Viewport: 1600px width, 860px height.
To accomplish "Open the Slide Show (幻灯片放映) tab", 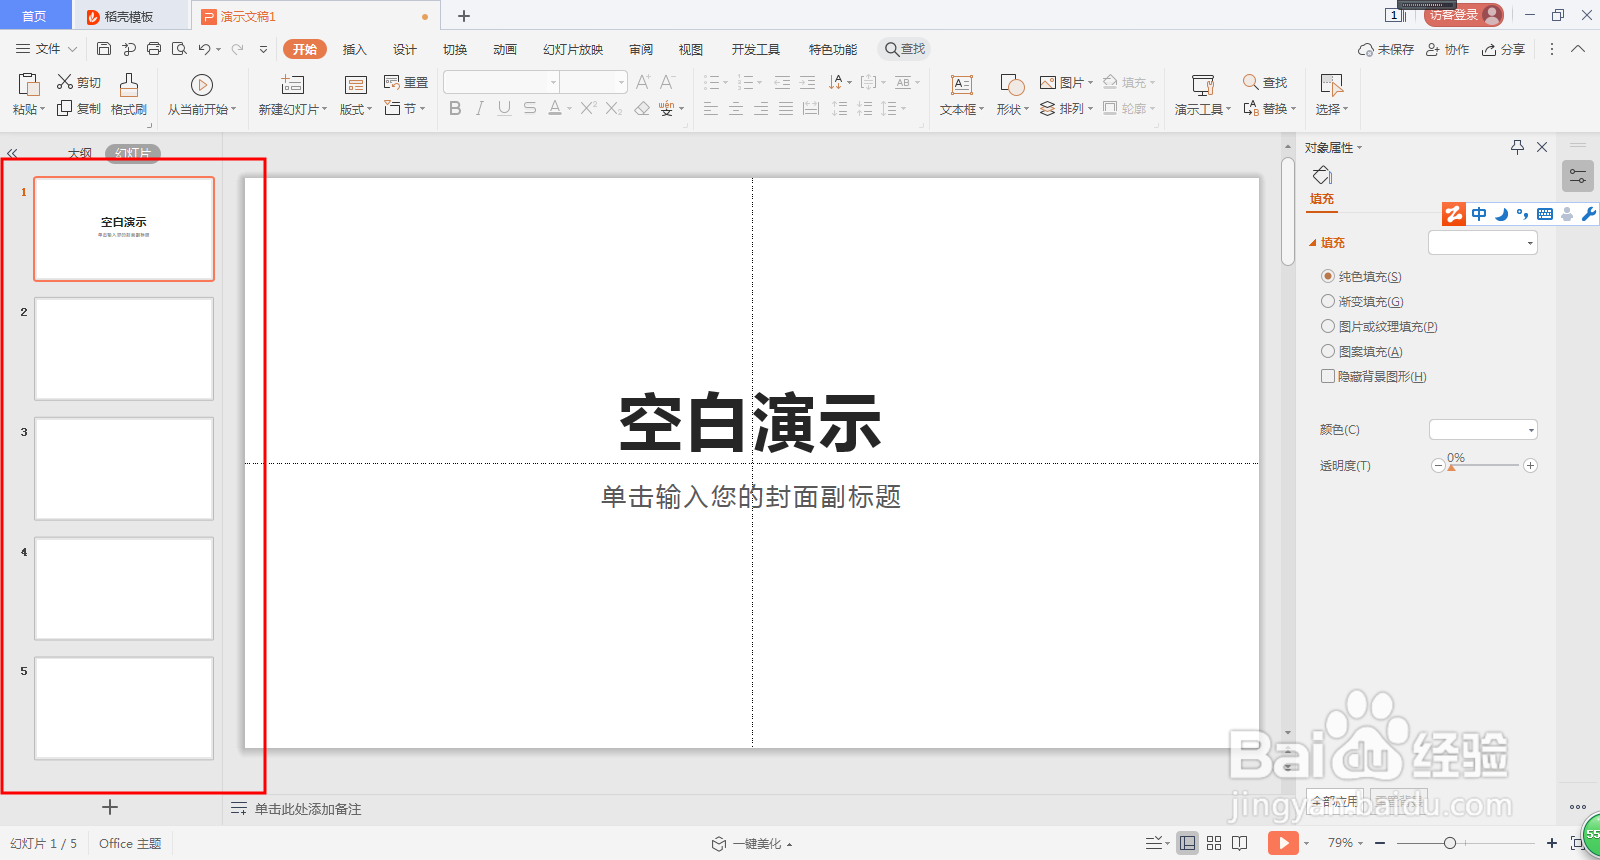I will (x=573, y=49).
